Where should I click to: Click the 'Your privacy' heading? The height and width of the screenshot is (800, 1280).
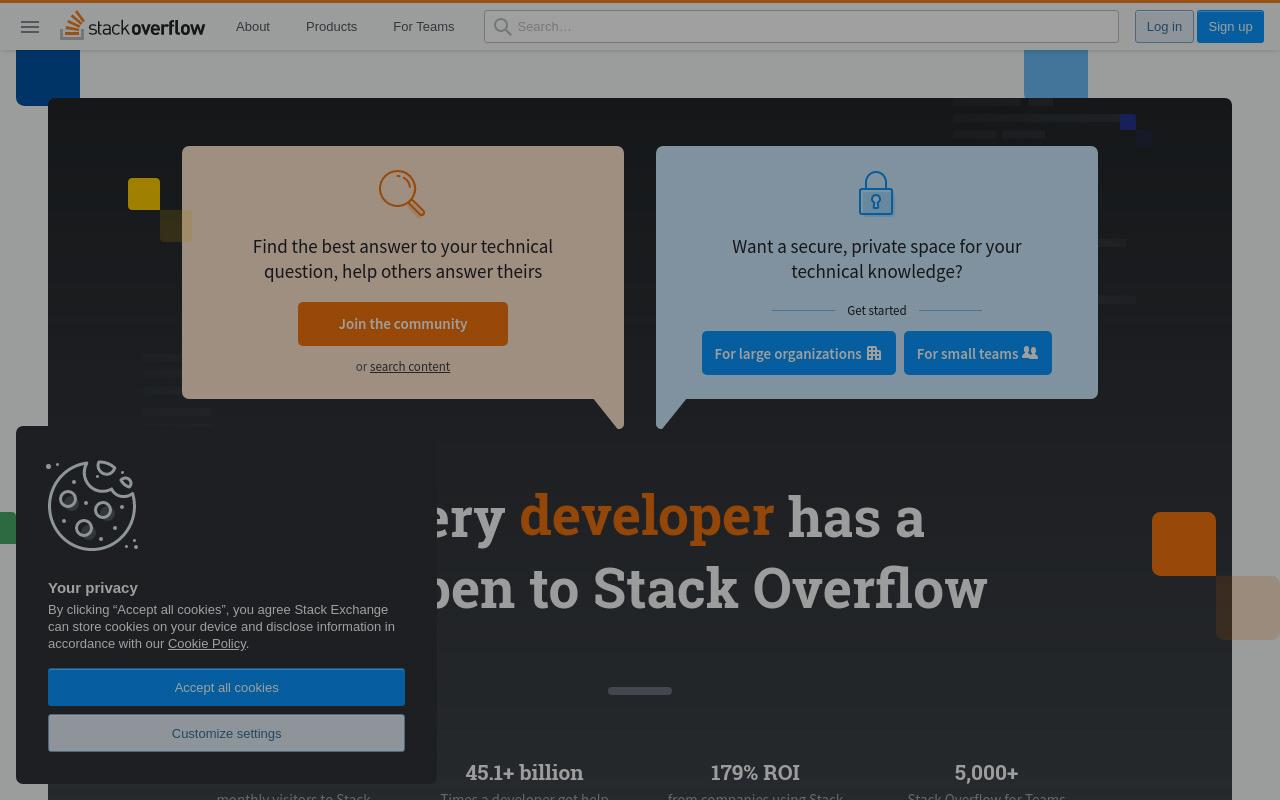(93, 588)
